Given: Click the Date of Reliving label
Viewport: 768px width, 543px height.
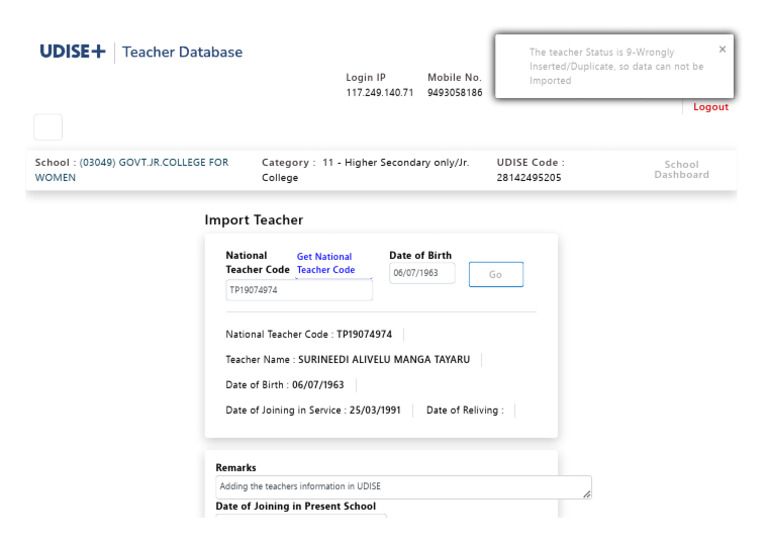Looking at the screenshot, I should pos(464,410).
